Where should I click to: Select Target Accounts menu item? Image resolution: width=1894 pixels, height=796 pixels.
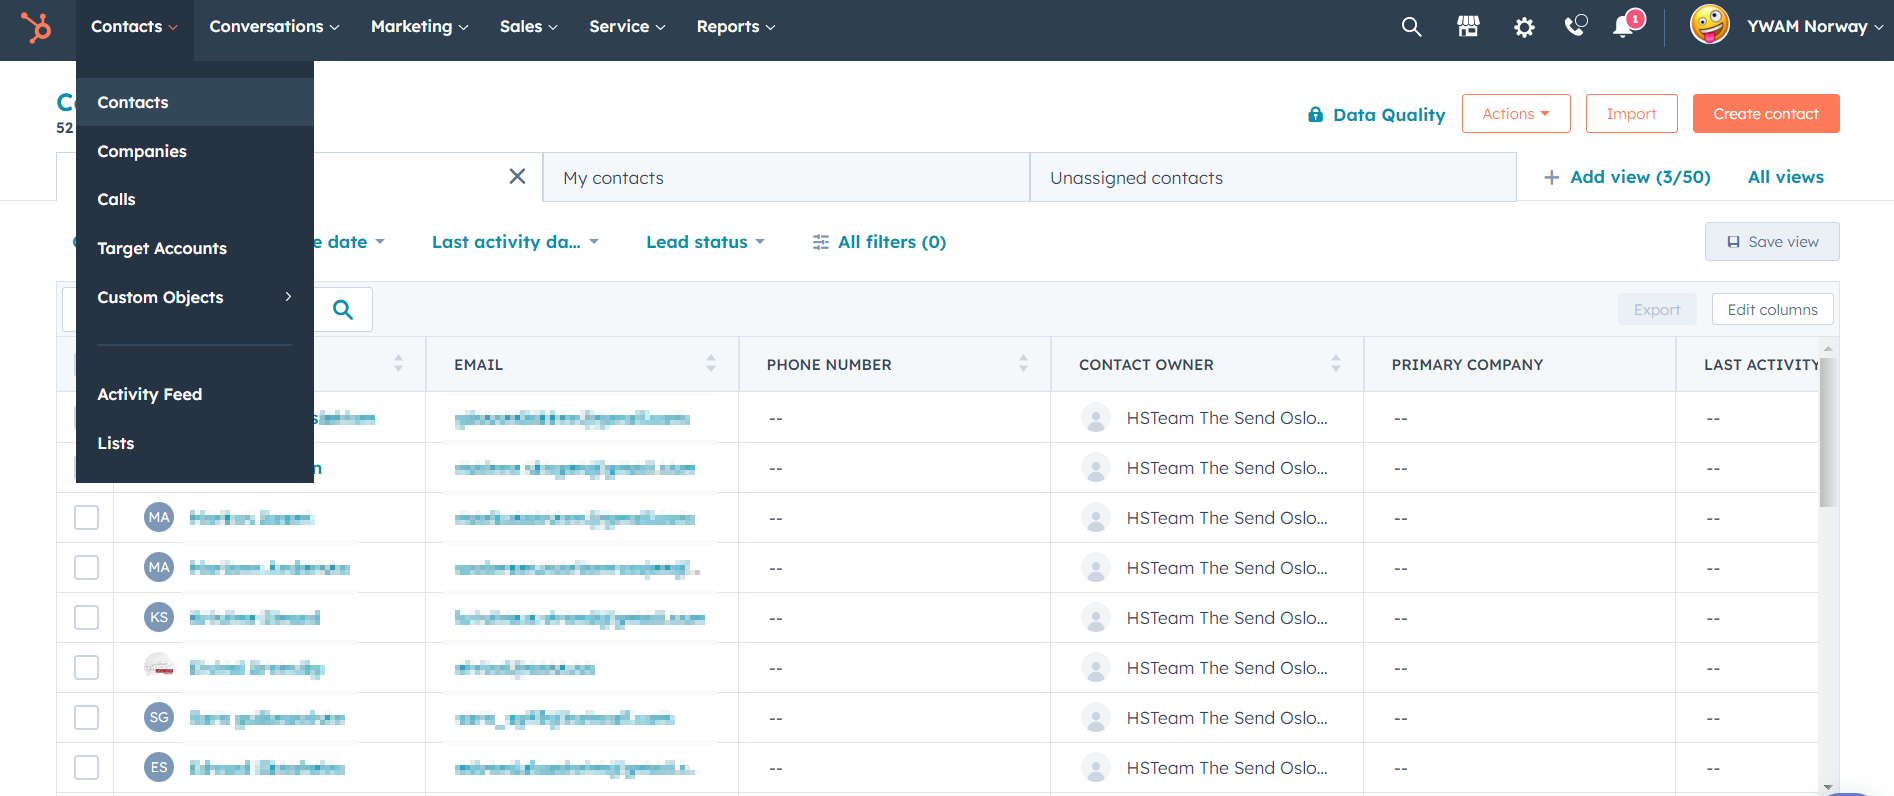pos(195,248)
